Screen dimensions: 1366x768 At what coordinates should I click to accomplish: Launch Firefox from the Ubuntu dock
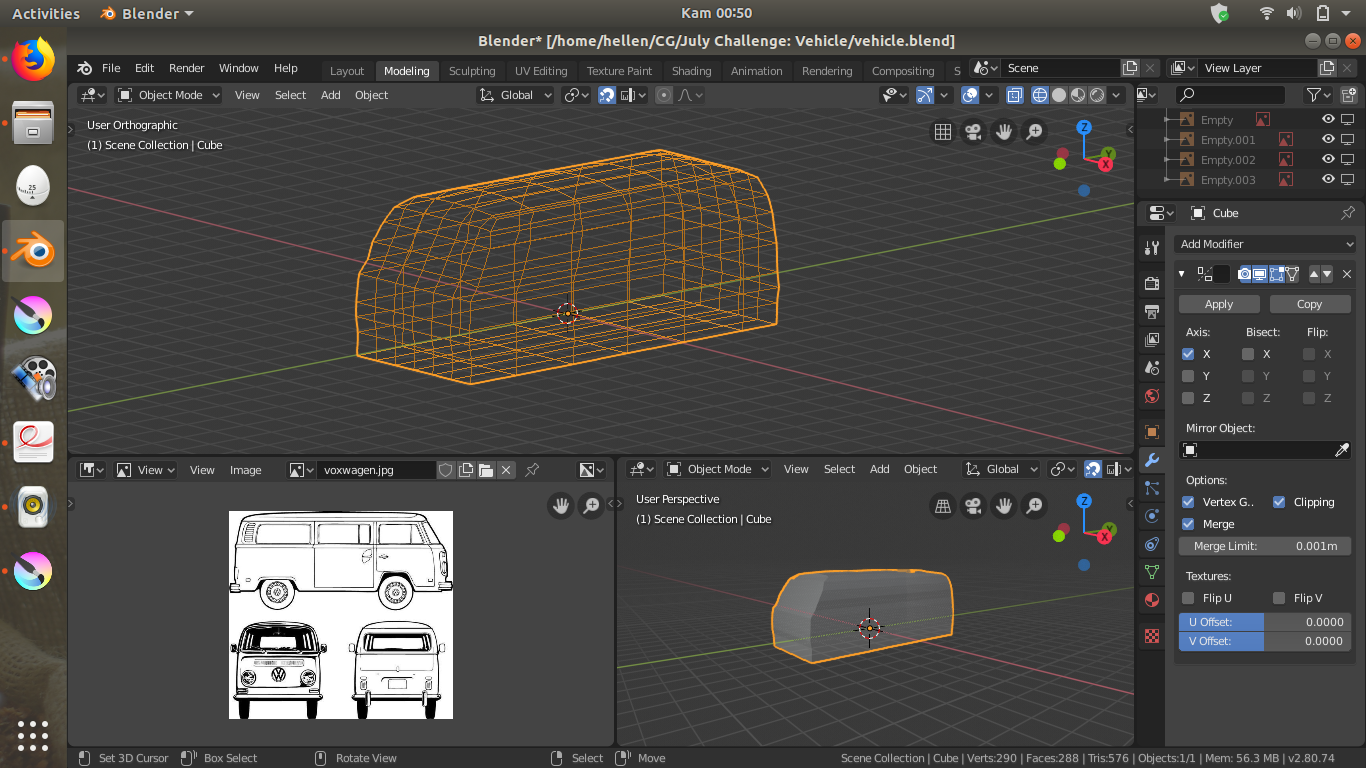tap(33, 60)
